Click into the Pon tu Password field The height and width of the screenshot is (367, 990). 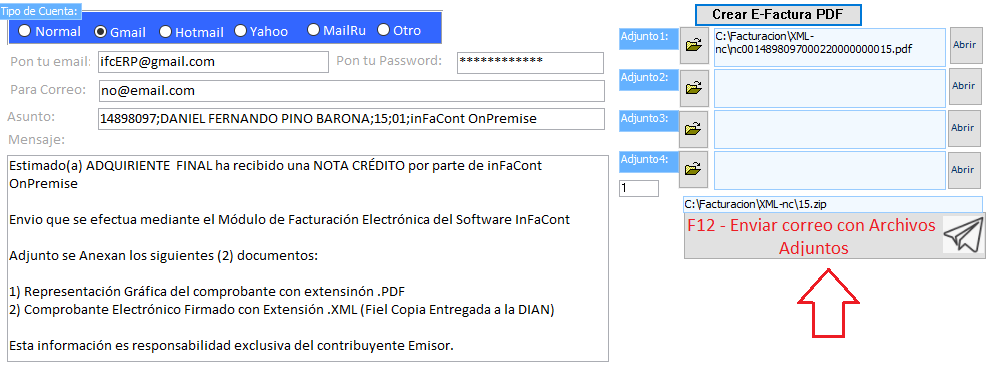coord(530,62)
